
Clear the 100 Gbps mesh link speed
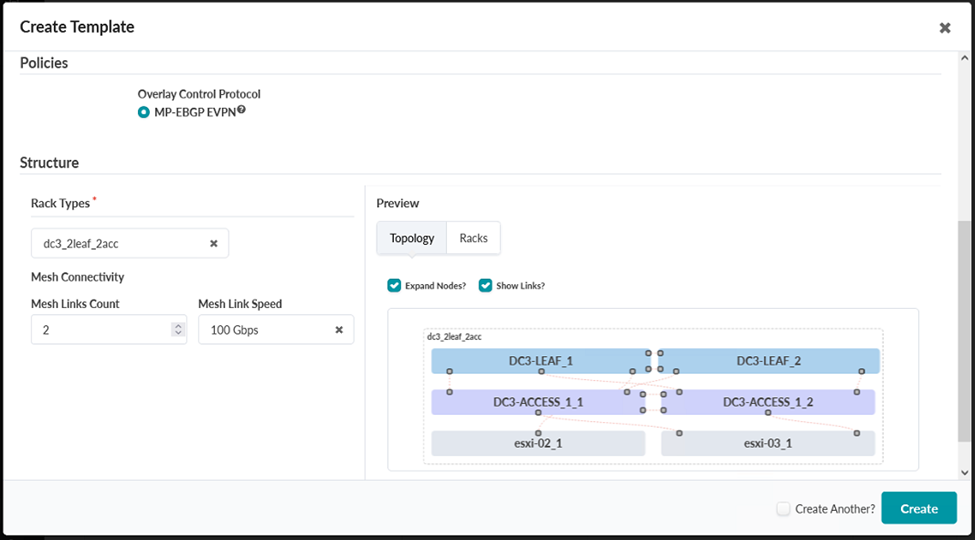tap(339, 330)
